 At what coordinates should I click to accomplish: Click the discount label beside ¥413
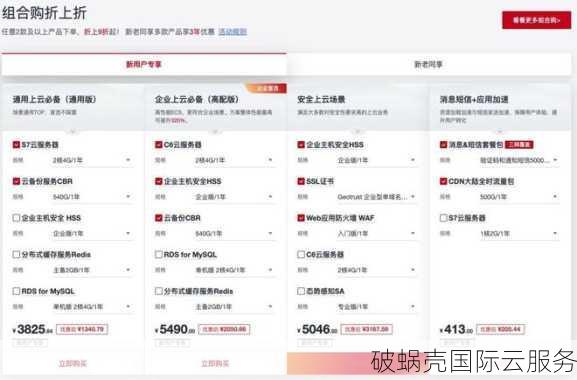click(x=500, y=329)
